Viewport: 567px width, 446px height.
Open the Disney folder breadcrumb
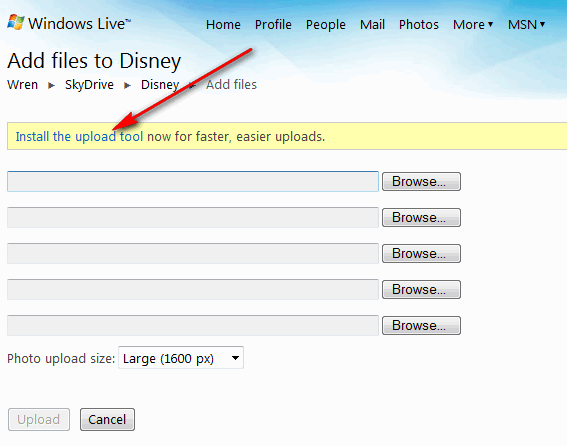tap(160, 85)
